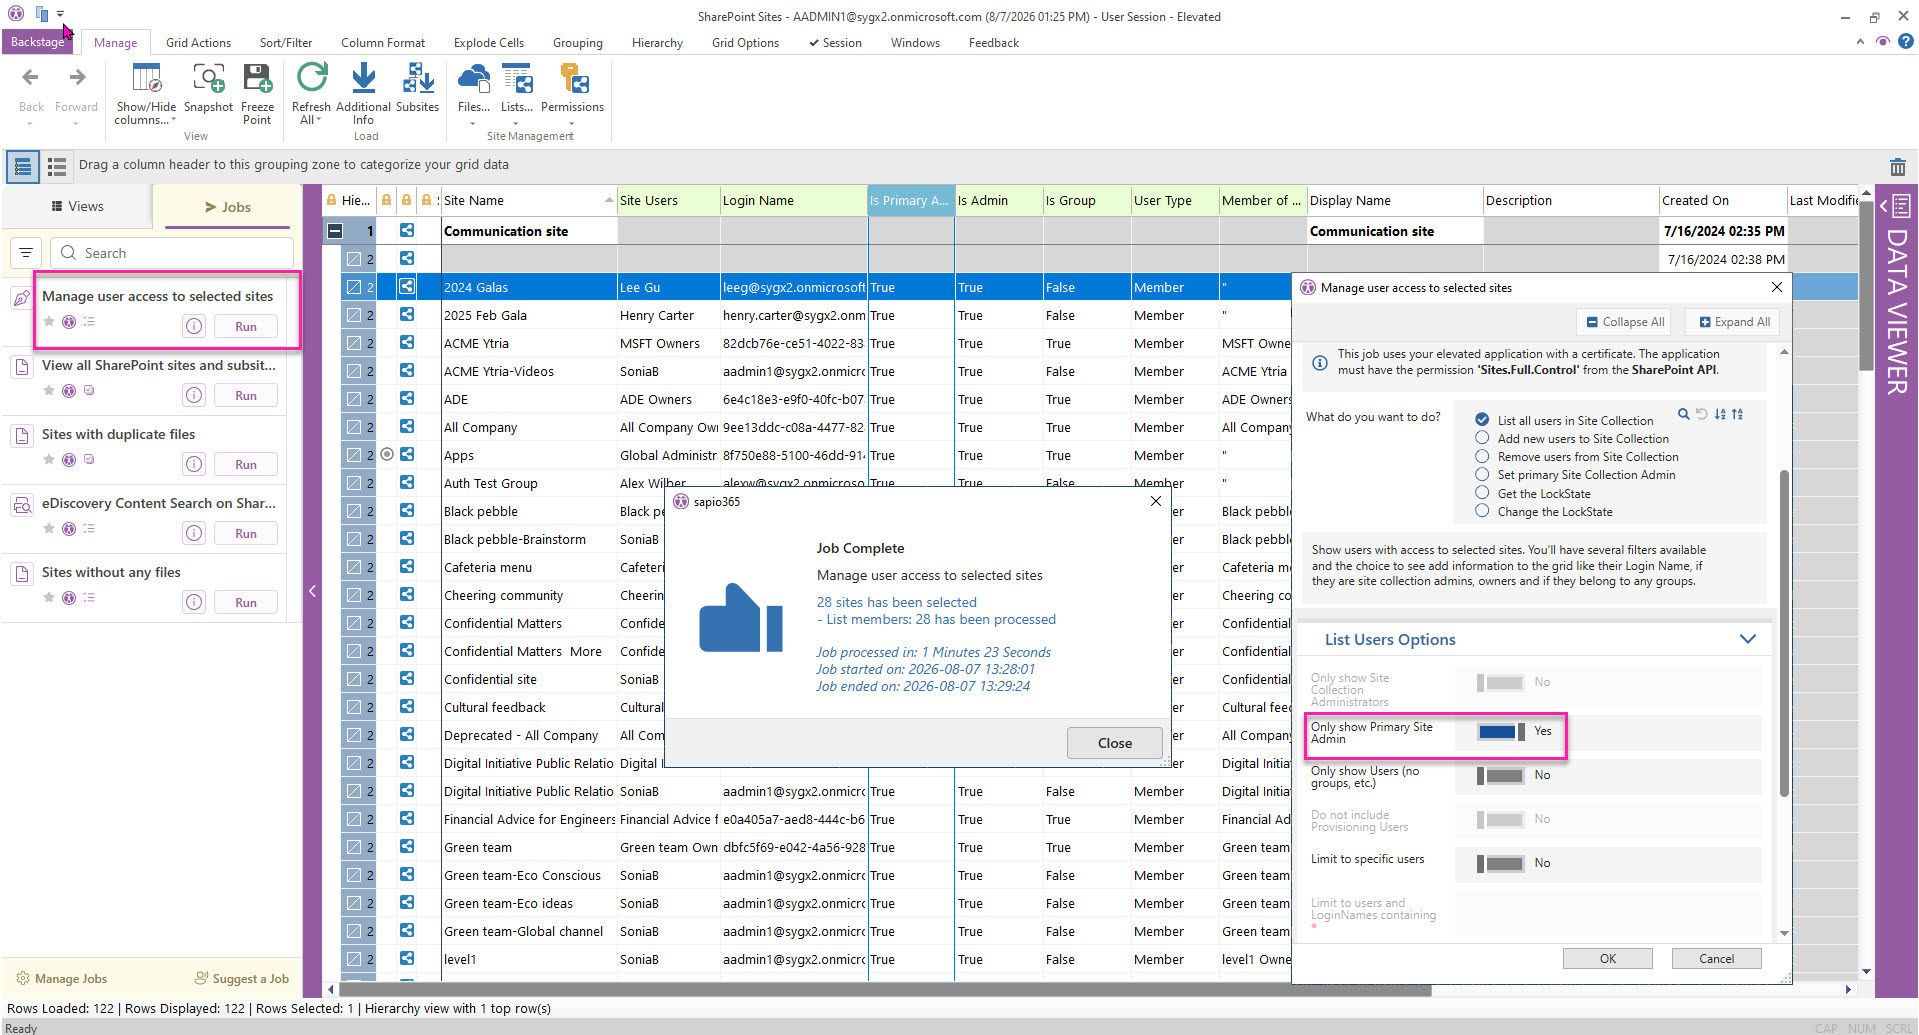Open the Lists... dropdown arrow
The image size is (1919, 1035).
516,124
